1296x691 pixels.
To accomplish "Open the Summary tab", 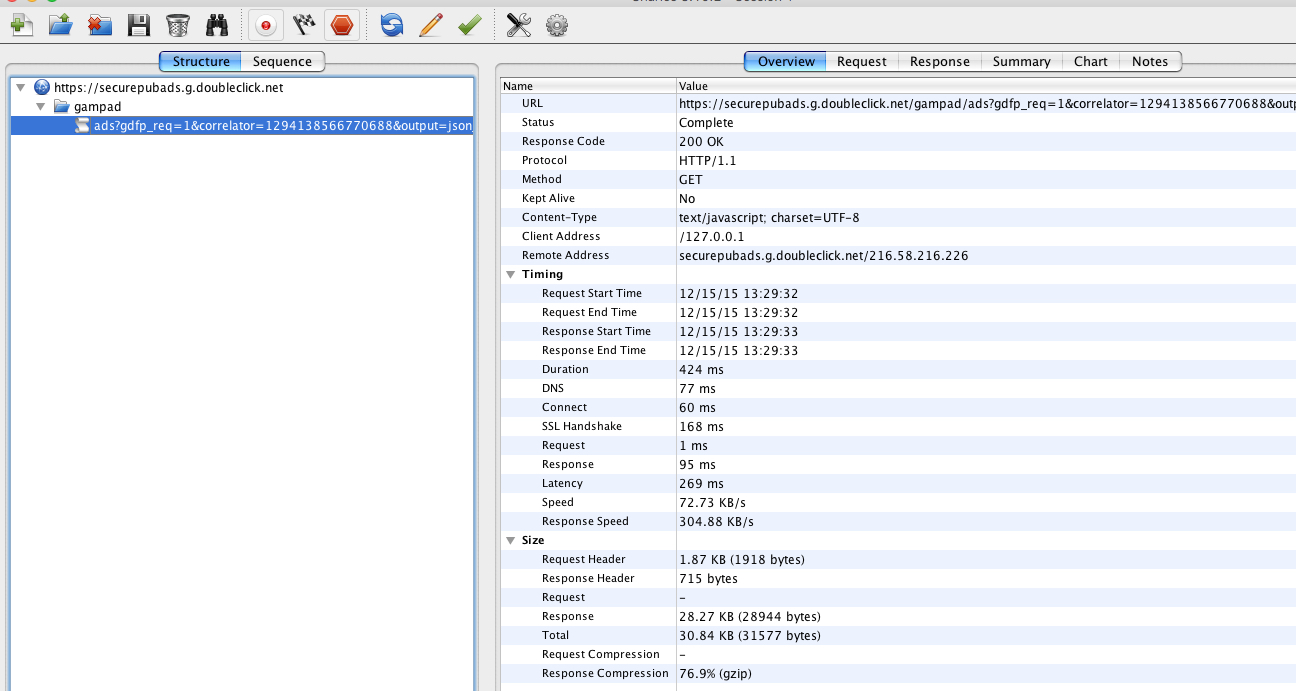I will point(1022,61).
